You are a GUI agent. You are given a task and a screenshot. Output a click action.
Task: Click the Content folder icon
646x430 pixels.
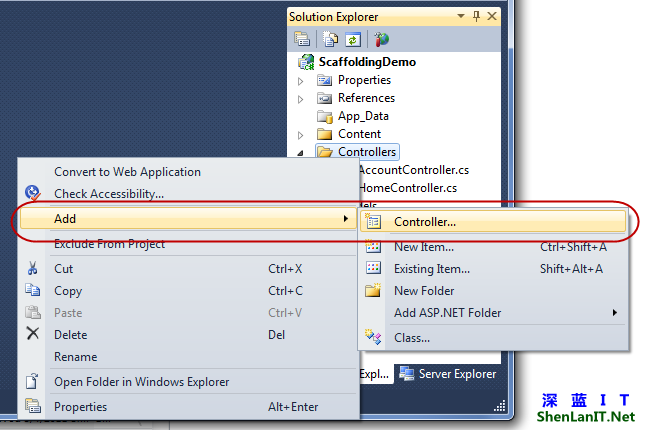coord(325,134)
